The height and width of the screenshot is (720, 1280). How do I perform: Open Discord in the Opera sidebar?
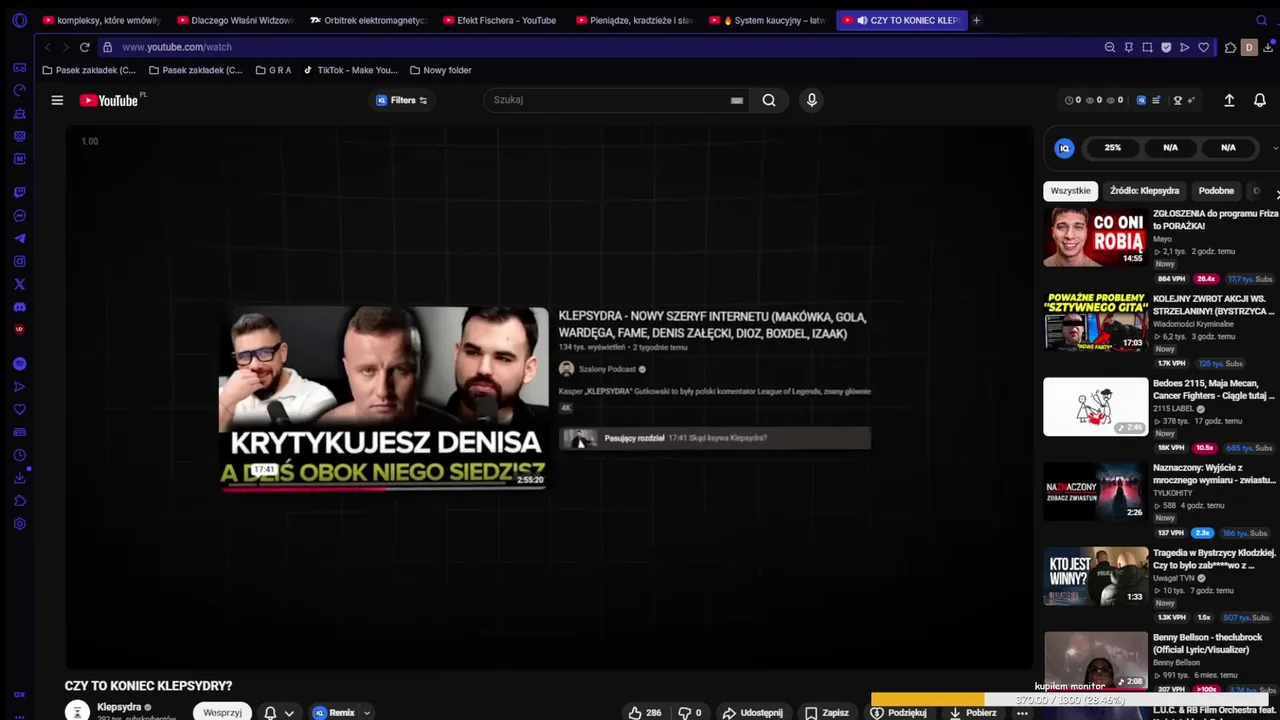[19, 307]
